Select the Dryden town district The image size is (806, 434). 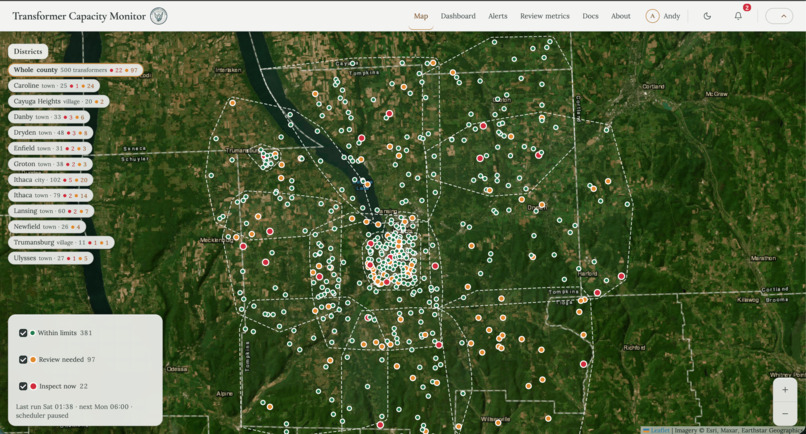click(x=50, y=133)
